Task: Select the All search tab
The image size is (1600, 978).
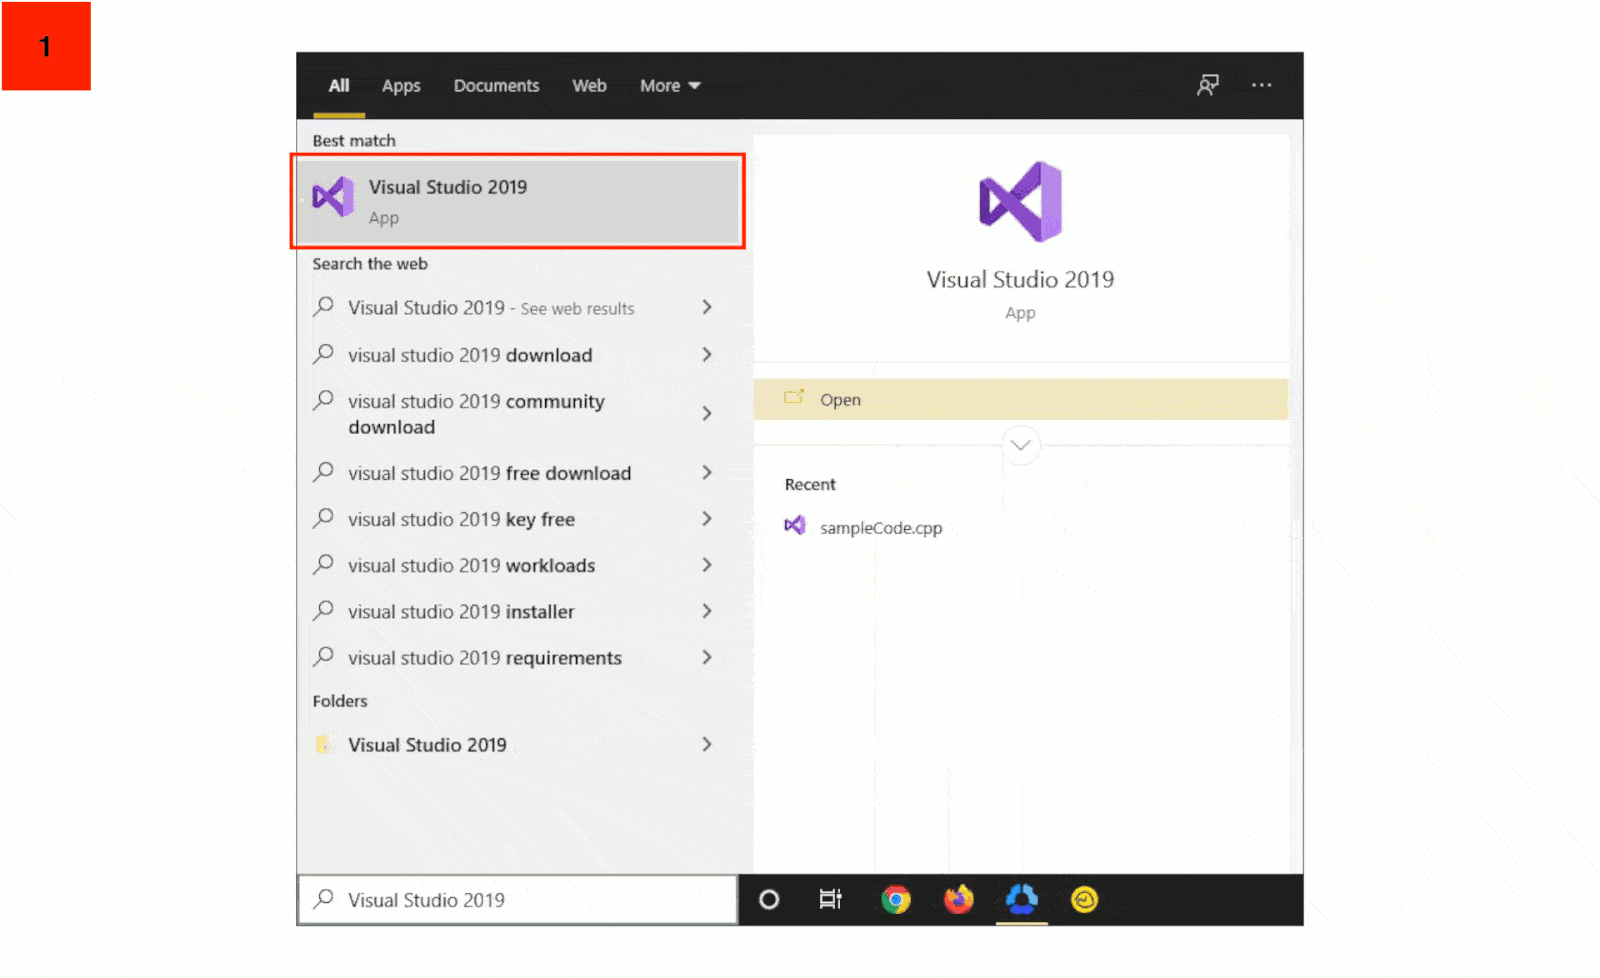Action: [339, 86]
